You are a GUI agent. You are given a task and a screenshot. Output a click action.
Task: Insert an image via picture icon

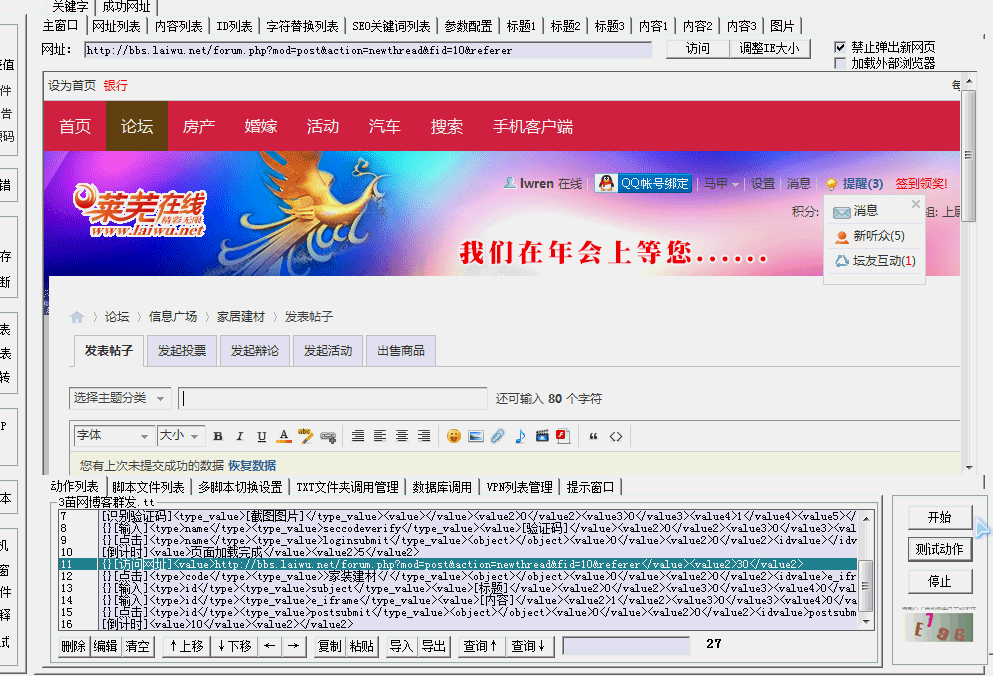point(476,436)
